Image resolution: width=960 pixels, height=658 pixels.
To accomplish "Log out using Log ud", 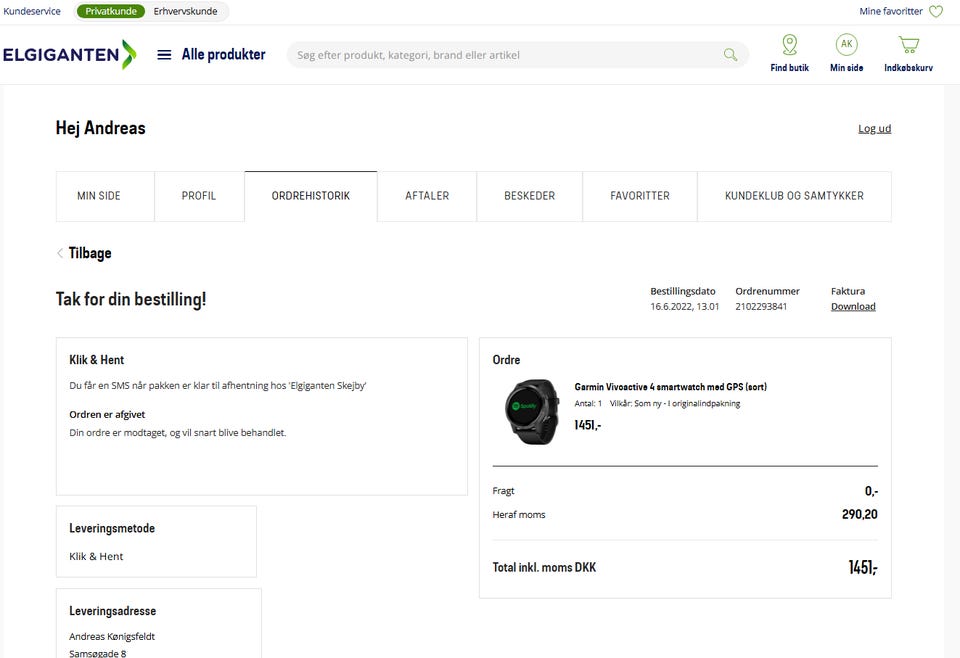I will click(874, 129).
